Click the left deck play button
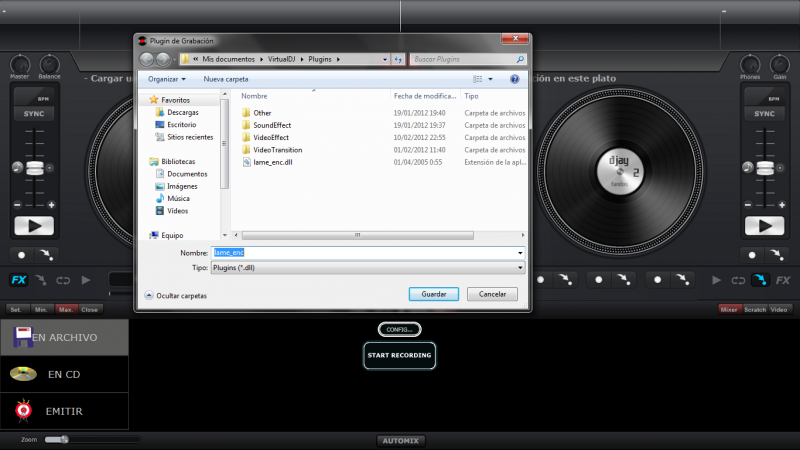 point(34,226)
